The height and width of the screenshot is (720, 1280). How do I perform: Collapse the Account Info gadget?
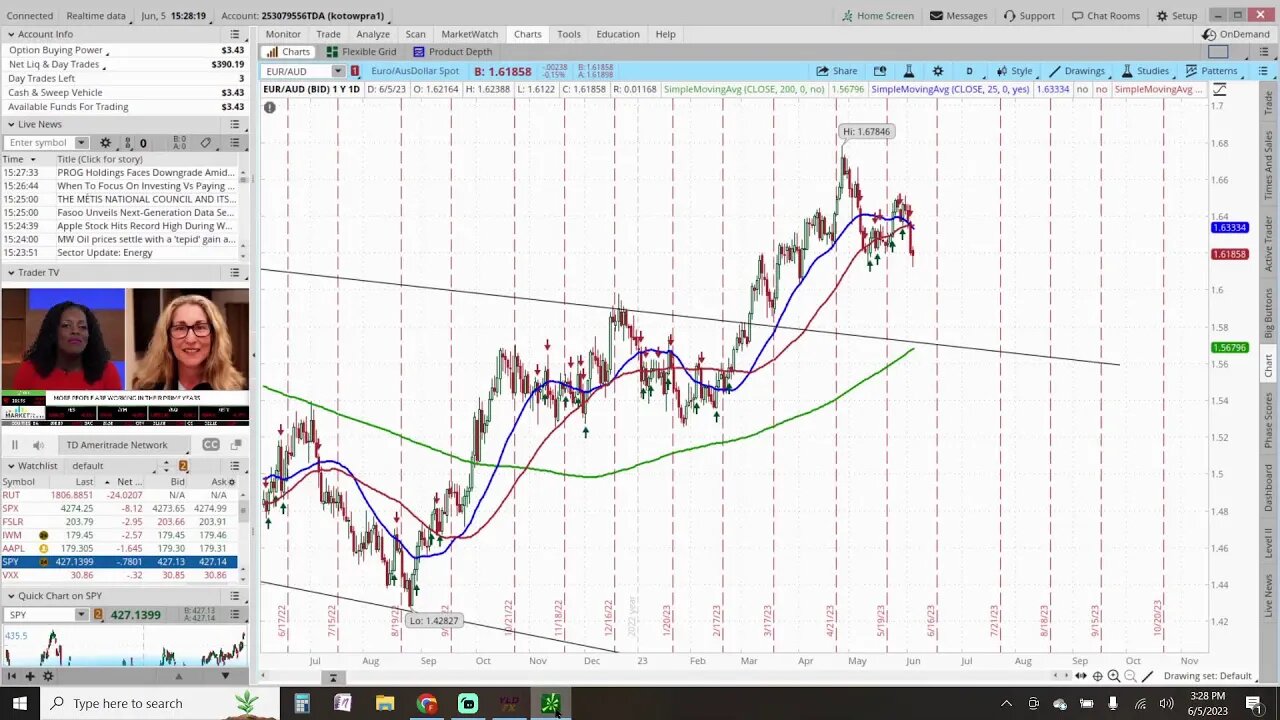[x=10, y=35]
